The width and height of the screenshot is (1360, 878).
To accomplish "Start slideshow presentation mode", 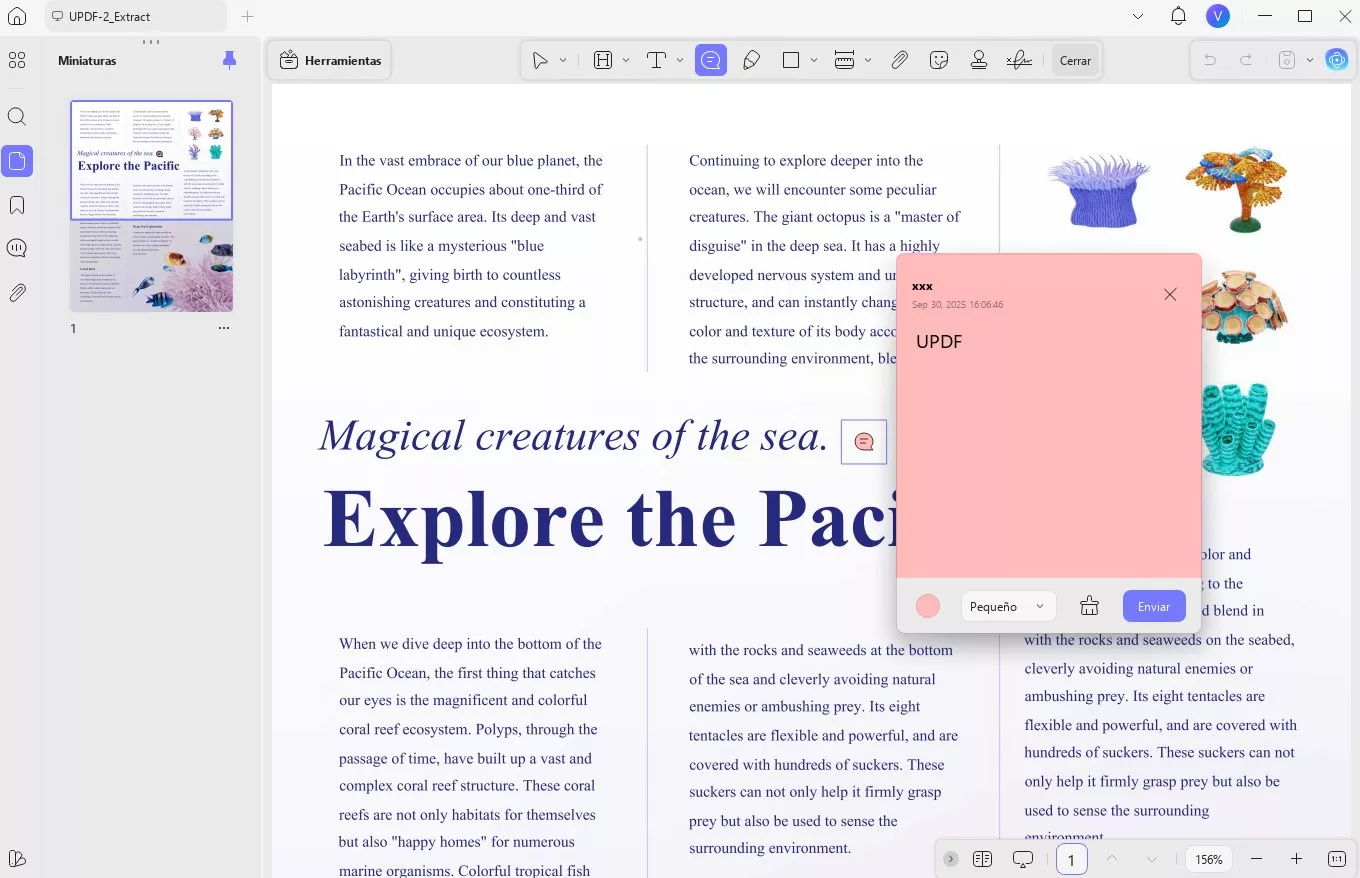I will click(x=1023, y=859).
